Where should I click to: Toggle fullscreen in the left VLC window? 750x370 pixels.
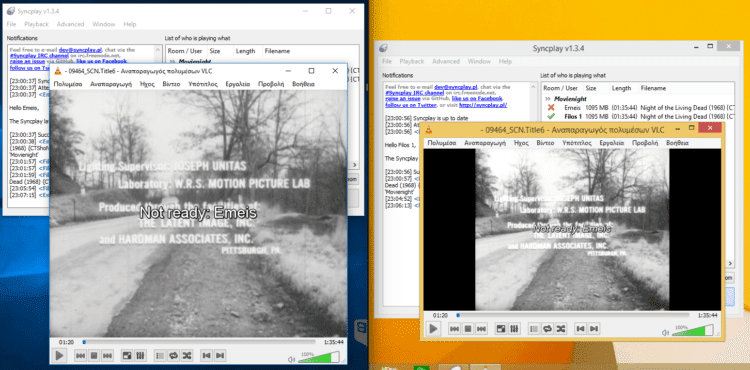(x=127, y=356)
